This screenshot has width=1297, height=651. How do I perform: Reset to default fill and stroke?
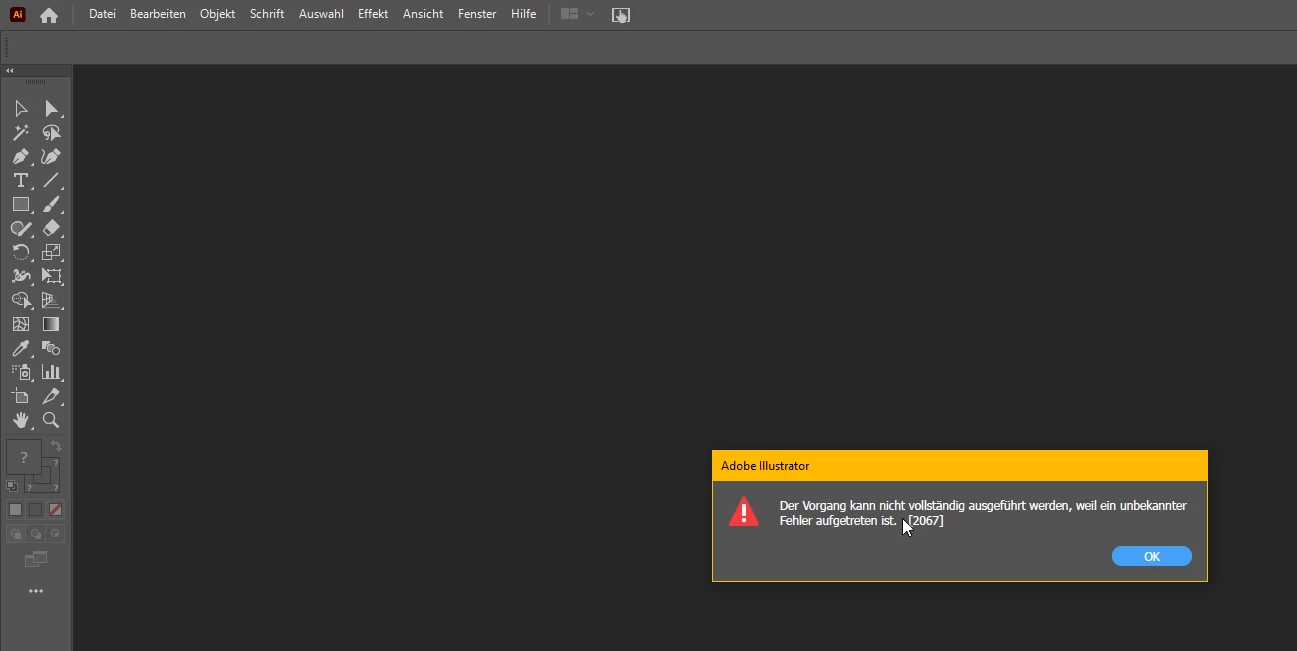(12, 486)
